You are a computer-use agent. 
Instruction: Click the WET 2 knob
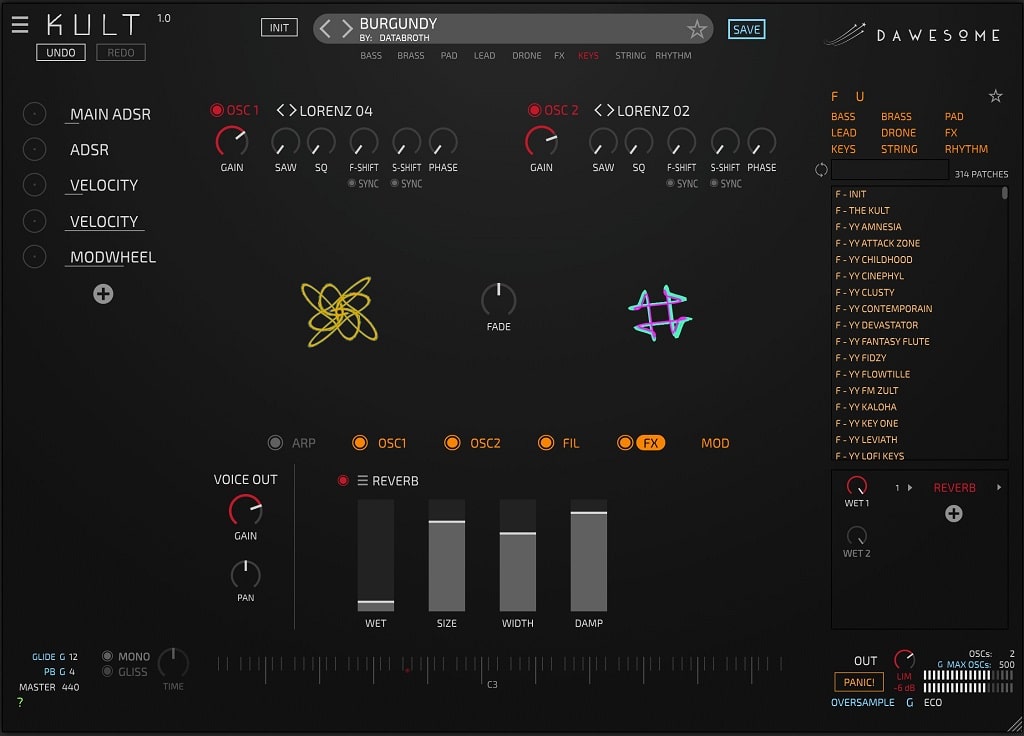coord(856,536)
